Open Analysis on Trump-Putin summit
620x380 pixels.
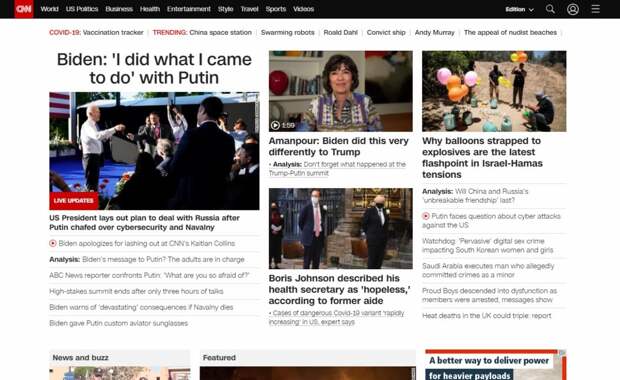point(337,168)
